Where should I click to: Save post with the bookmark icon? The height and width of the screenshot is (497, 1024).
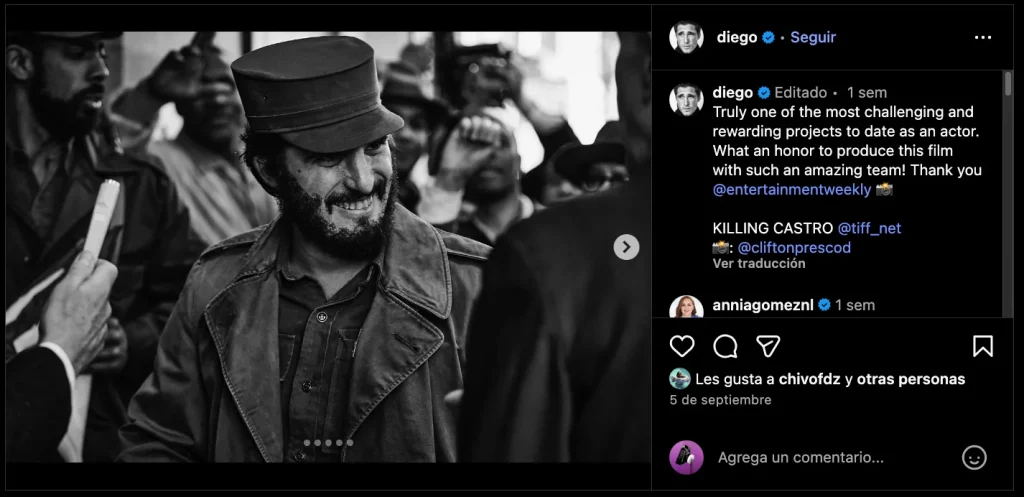click(x=982, y=346)
